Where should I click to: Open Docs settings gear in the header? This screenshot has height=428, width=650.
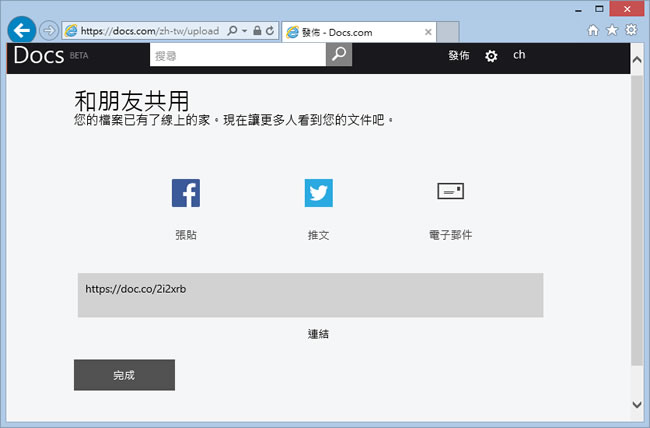click(x=491, y=56)
